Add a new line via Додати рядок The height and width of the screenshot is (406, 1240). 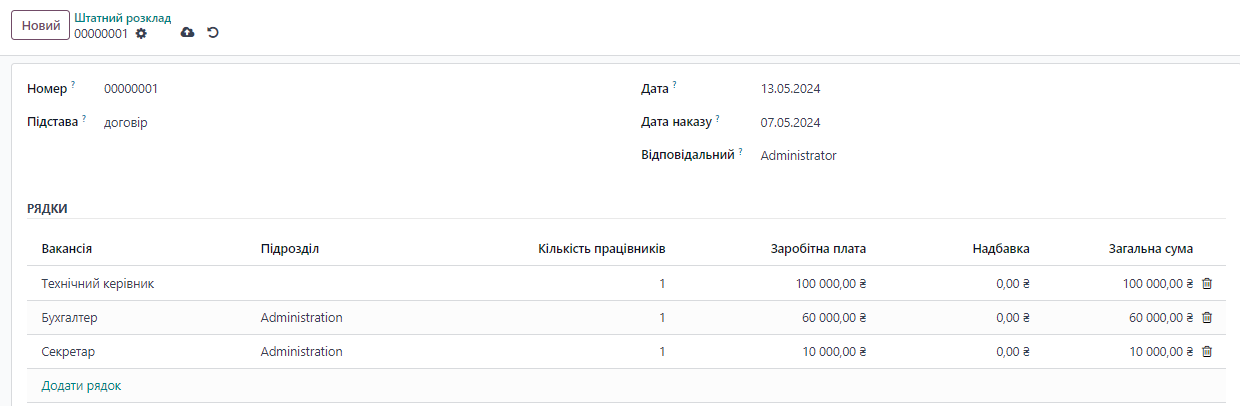tap(81, 385)
